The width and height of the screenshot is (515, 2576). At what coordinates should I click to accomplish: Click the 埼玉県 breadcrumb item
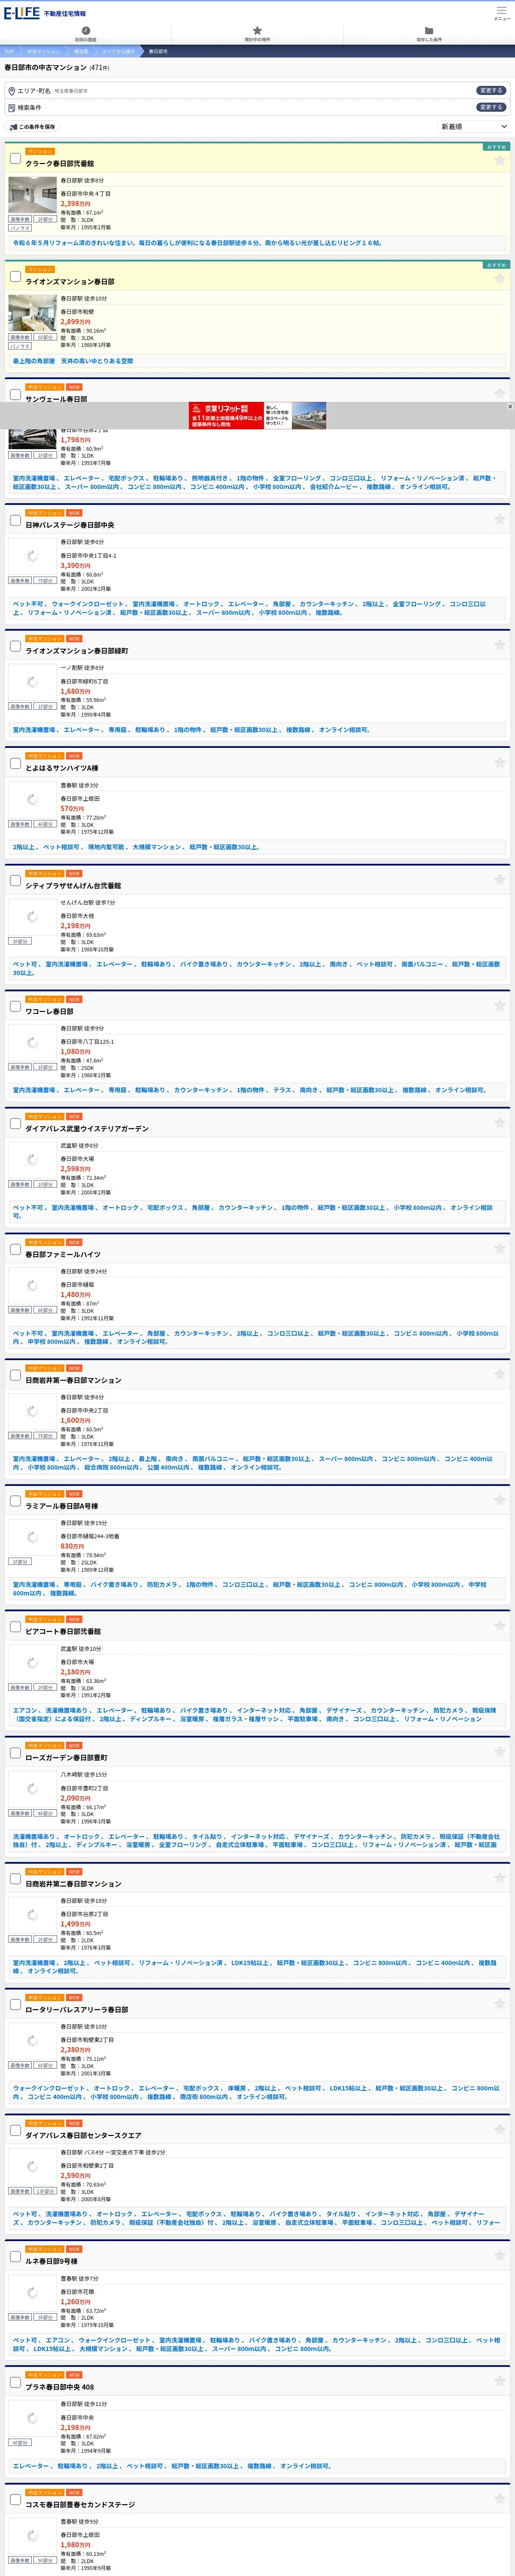tap(81, 51)
